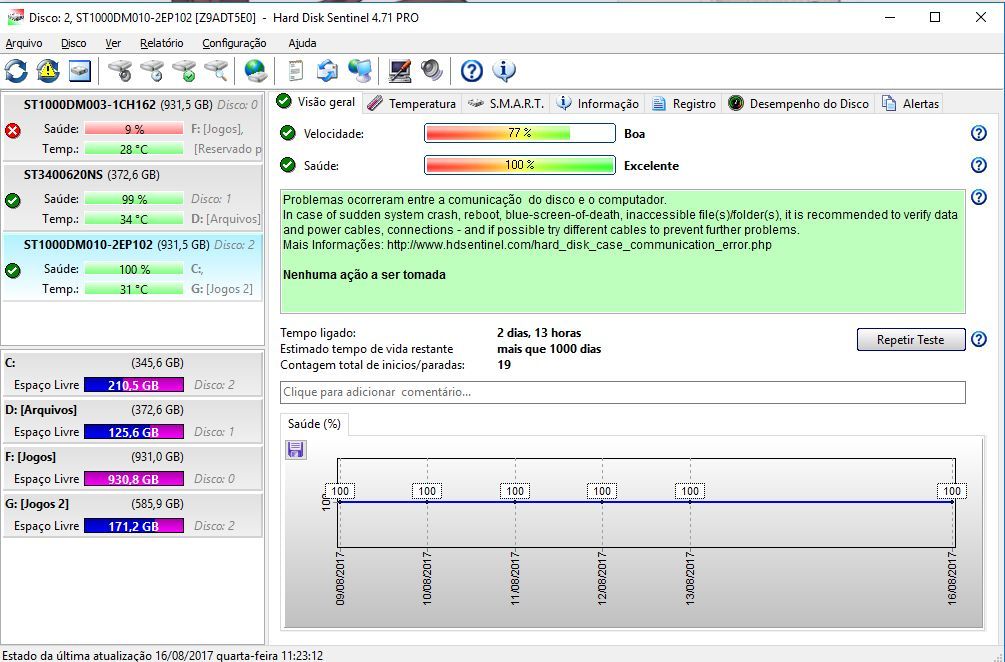The height and width of the screenshot is (662, 1005).
Task: Click the blue info bubble about icon
Action: [504, 70]
